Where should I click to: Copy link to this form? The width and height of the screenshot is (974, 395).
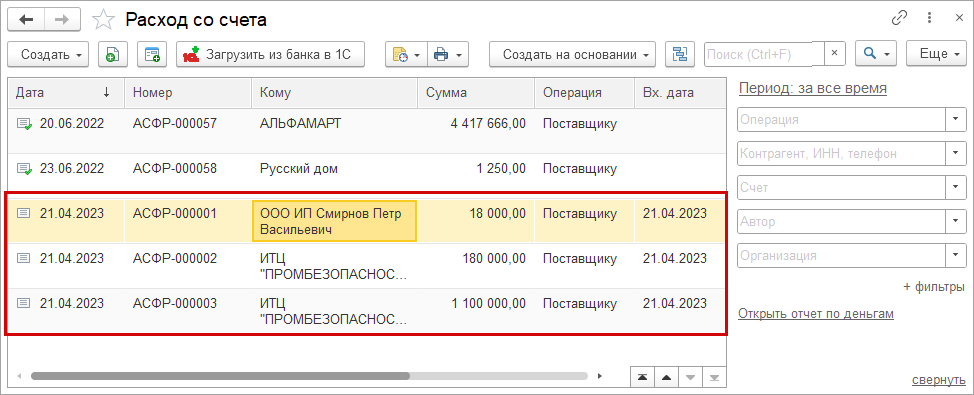pos(899,19)
